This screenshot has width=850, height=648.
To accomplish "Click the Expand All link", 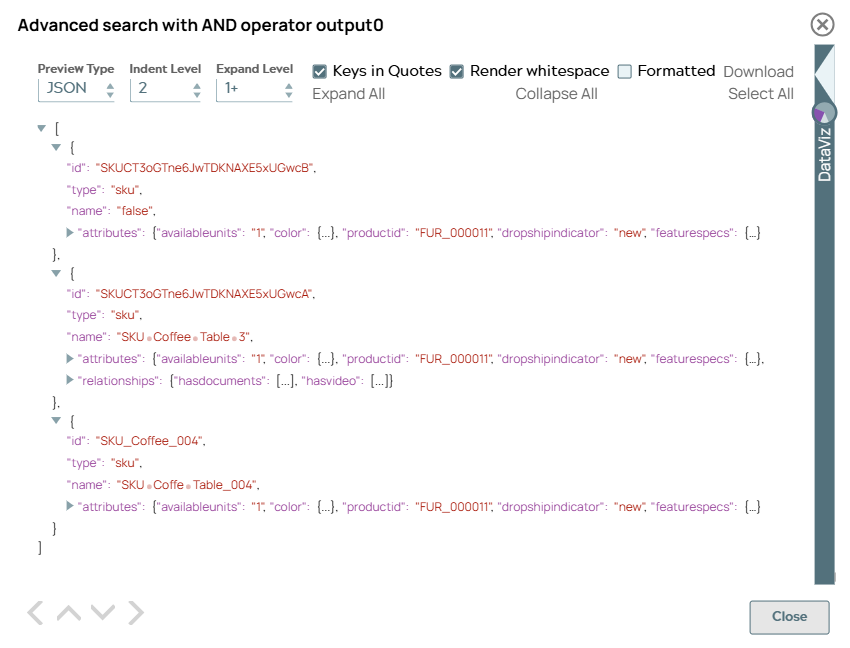I will click(348, 93).
